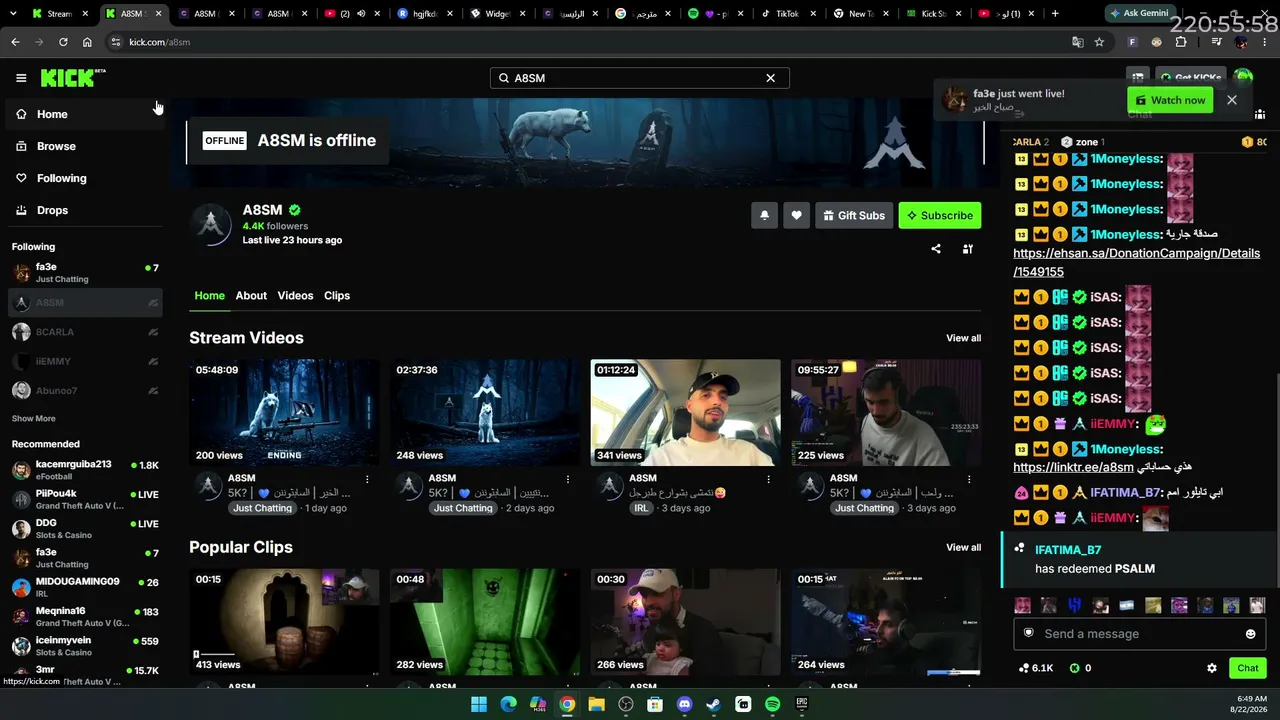Open a new Chrome tab

coord(1055,14)
